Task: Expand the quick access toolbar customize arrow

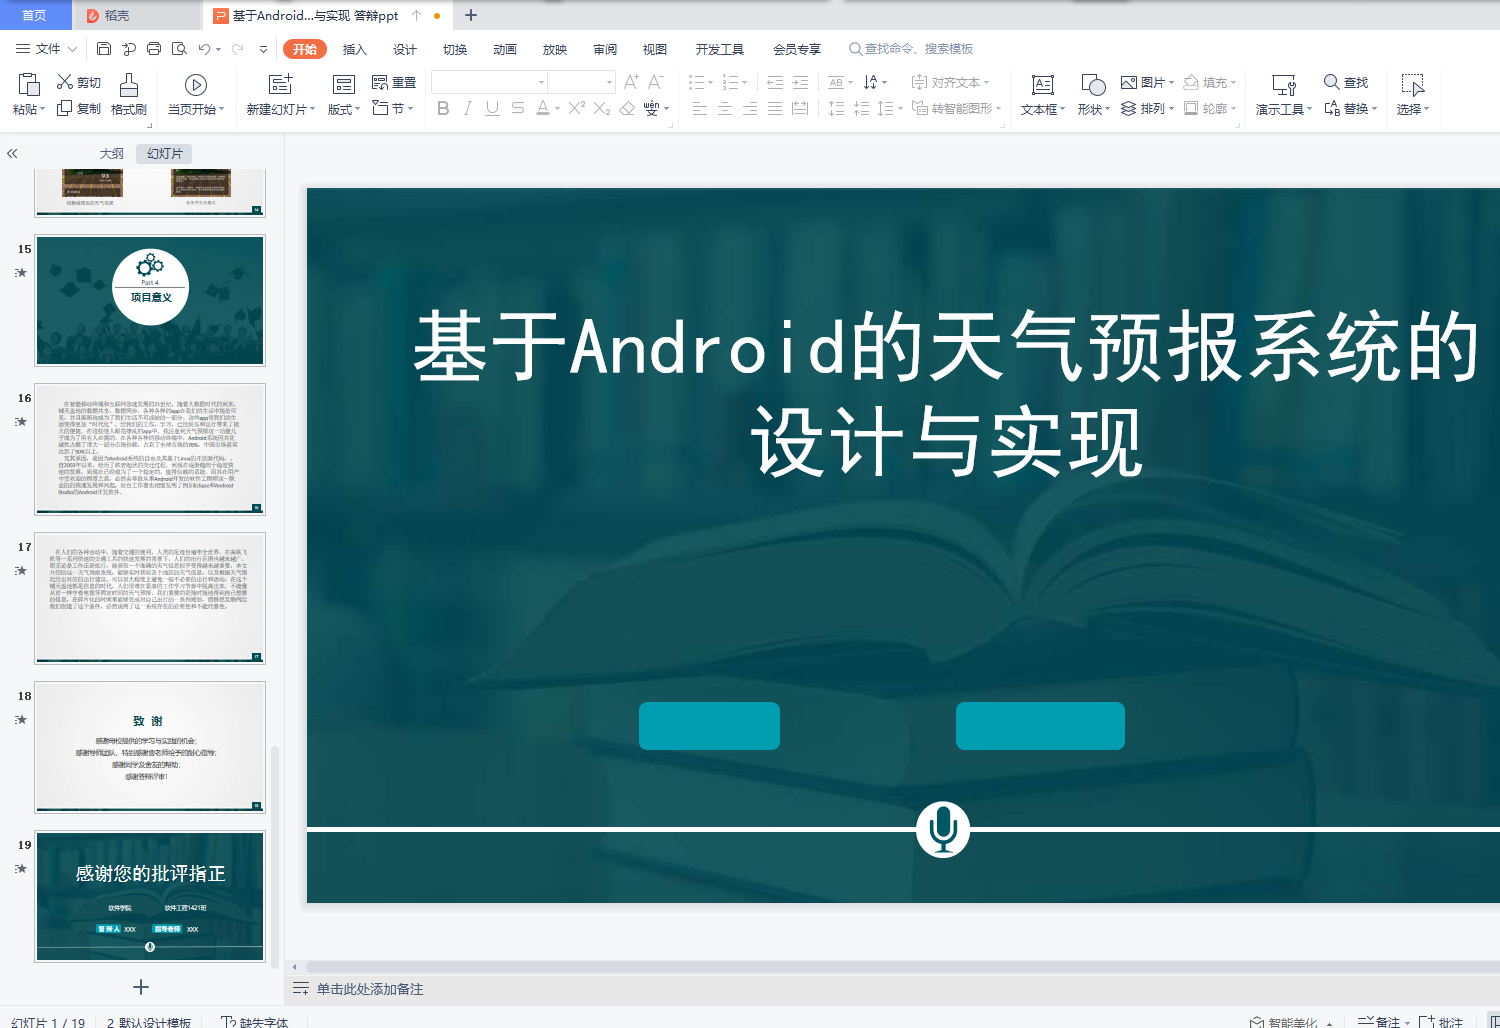Action: pos(263,48)
